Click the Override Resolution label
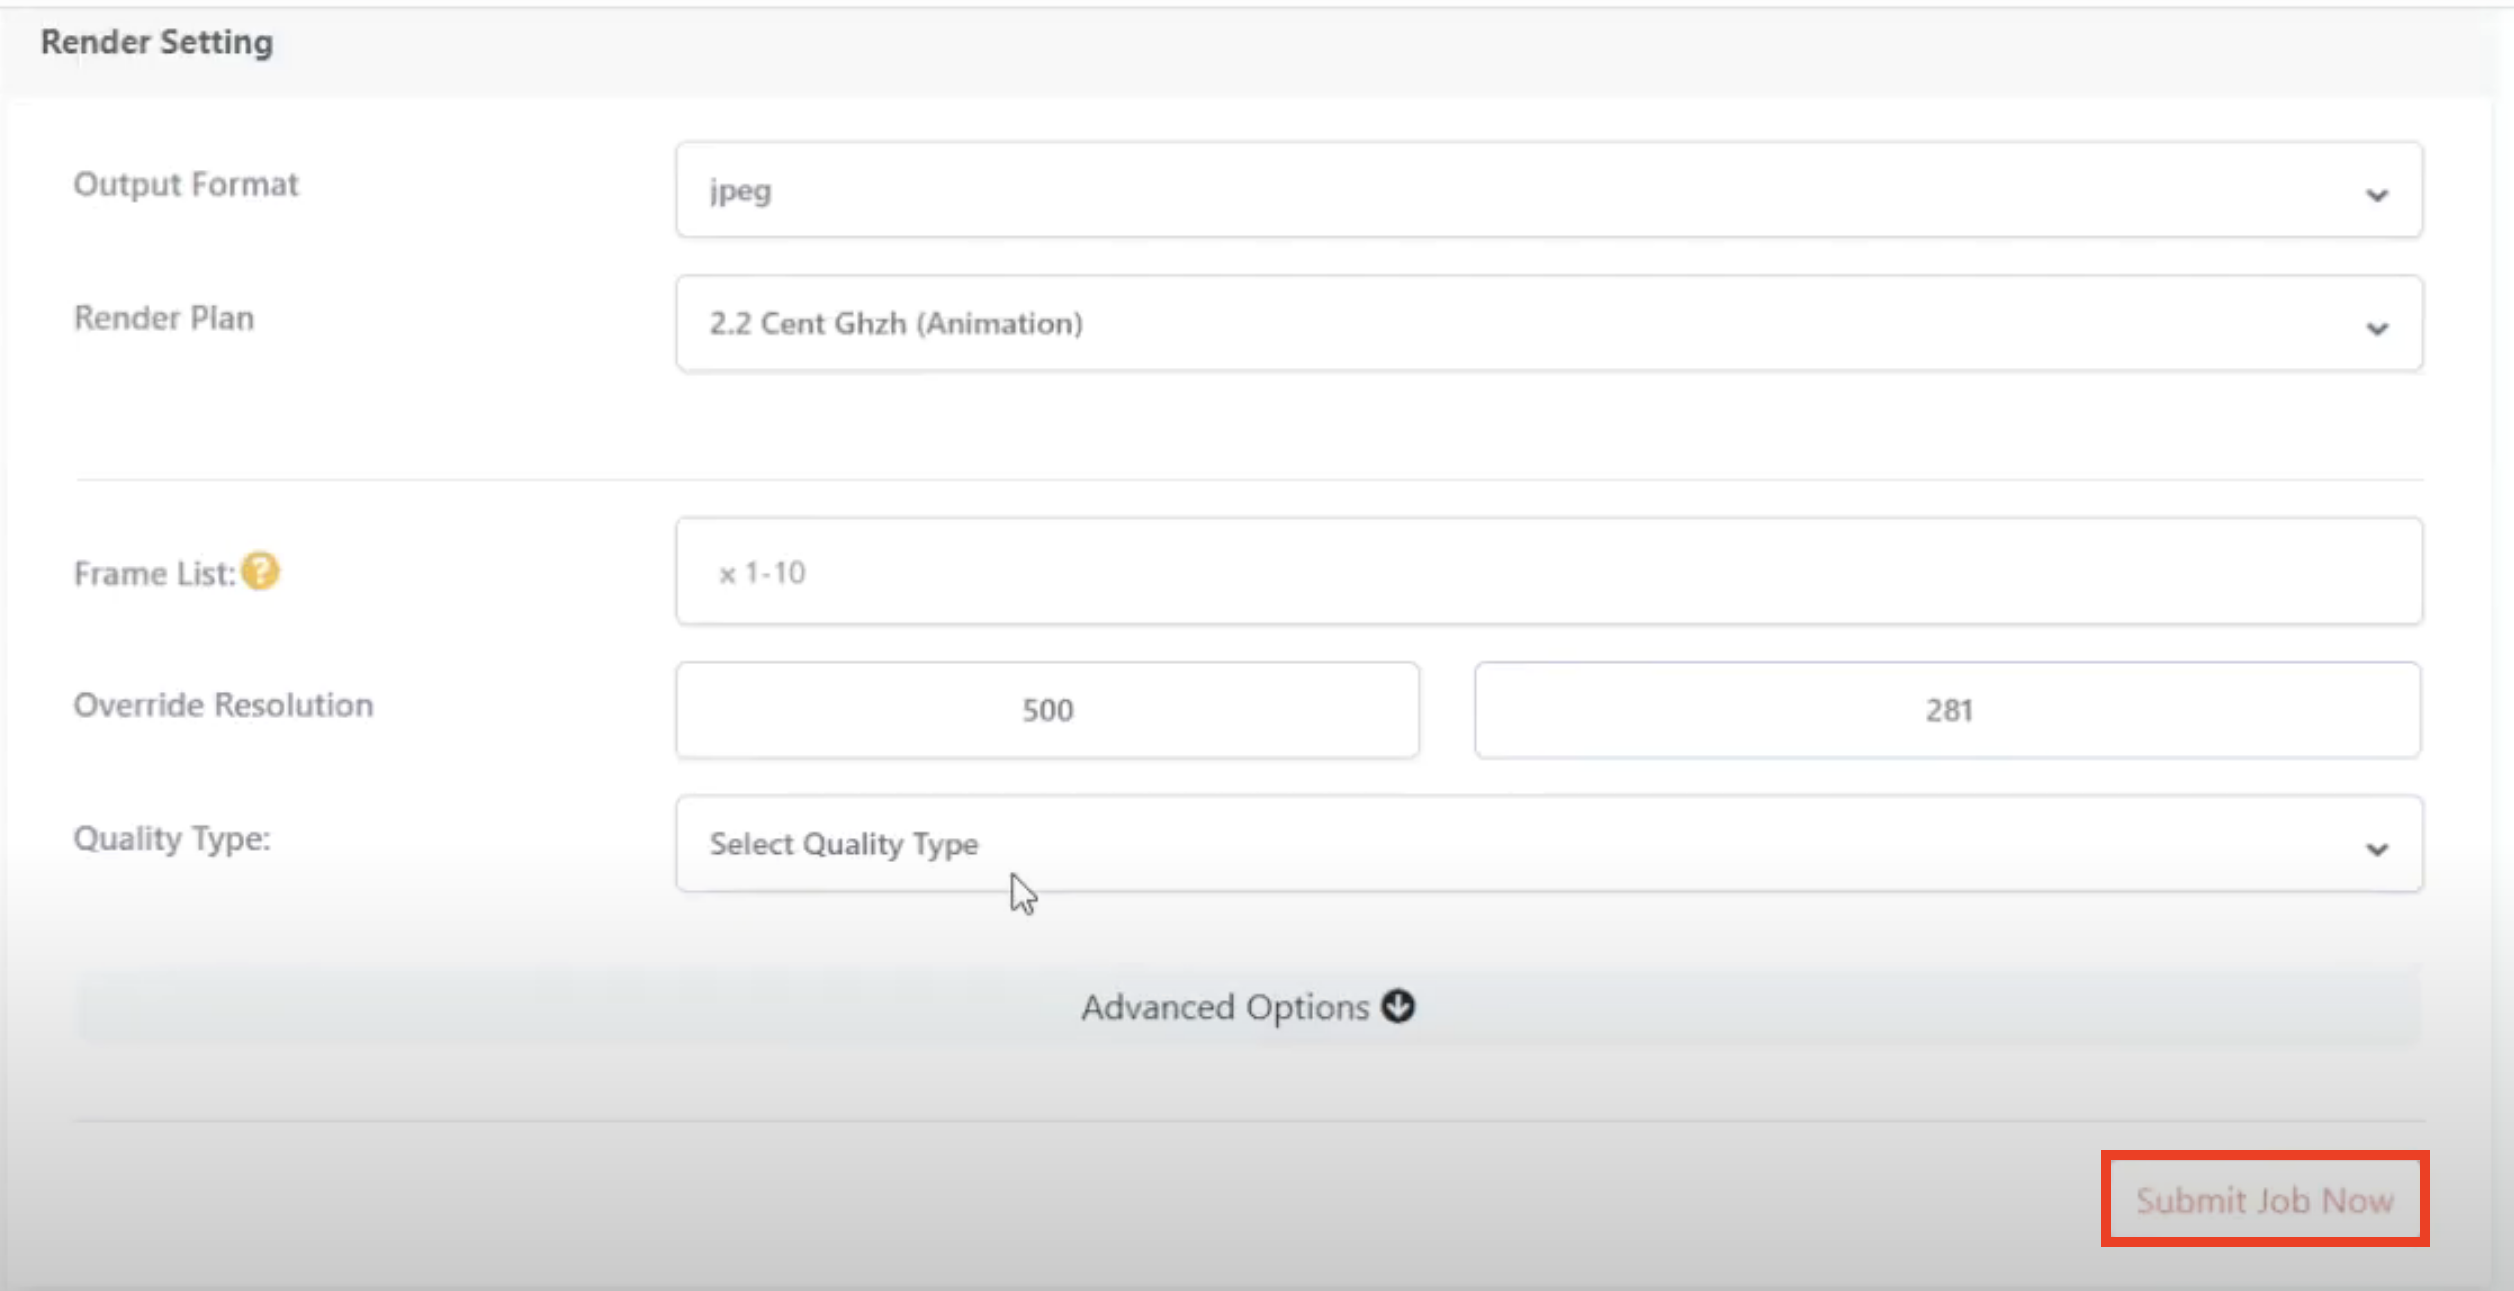 223,705
